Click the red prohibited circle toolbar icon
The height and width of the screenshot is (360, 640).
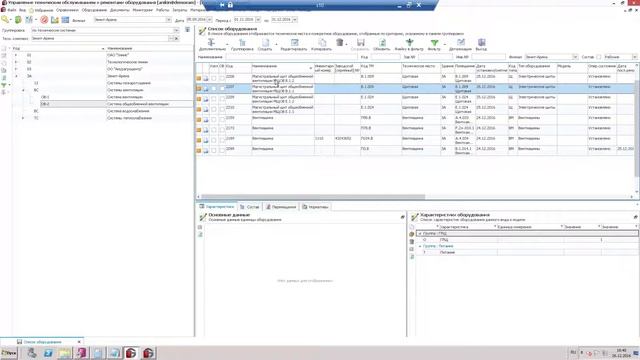pyautogui.click(x=44, y=19)
